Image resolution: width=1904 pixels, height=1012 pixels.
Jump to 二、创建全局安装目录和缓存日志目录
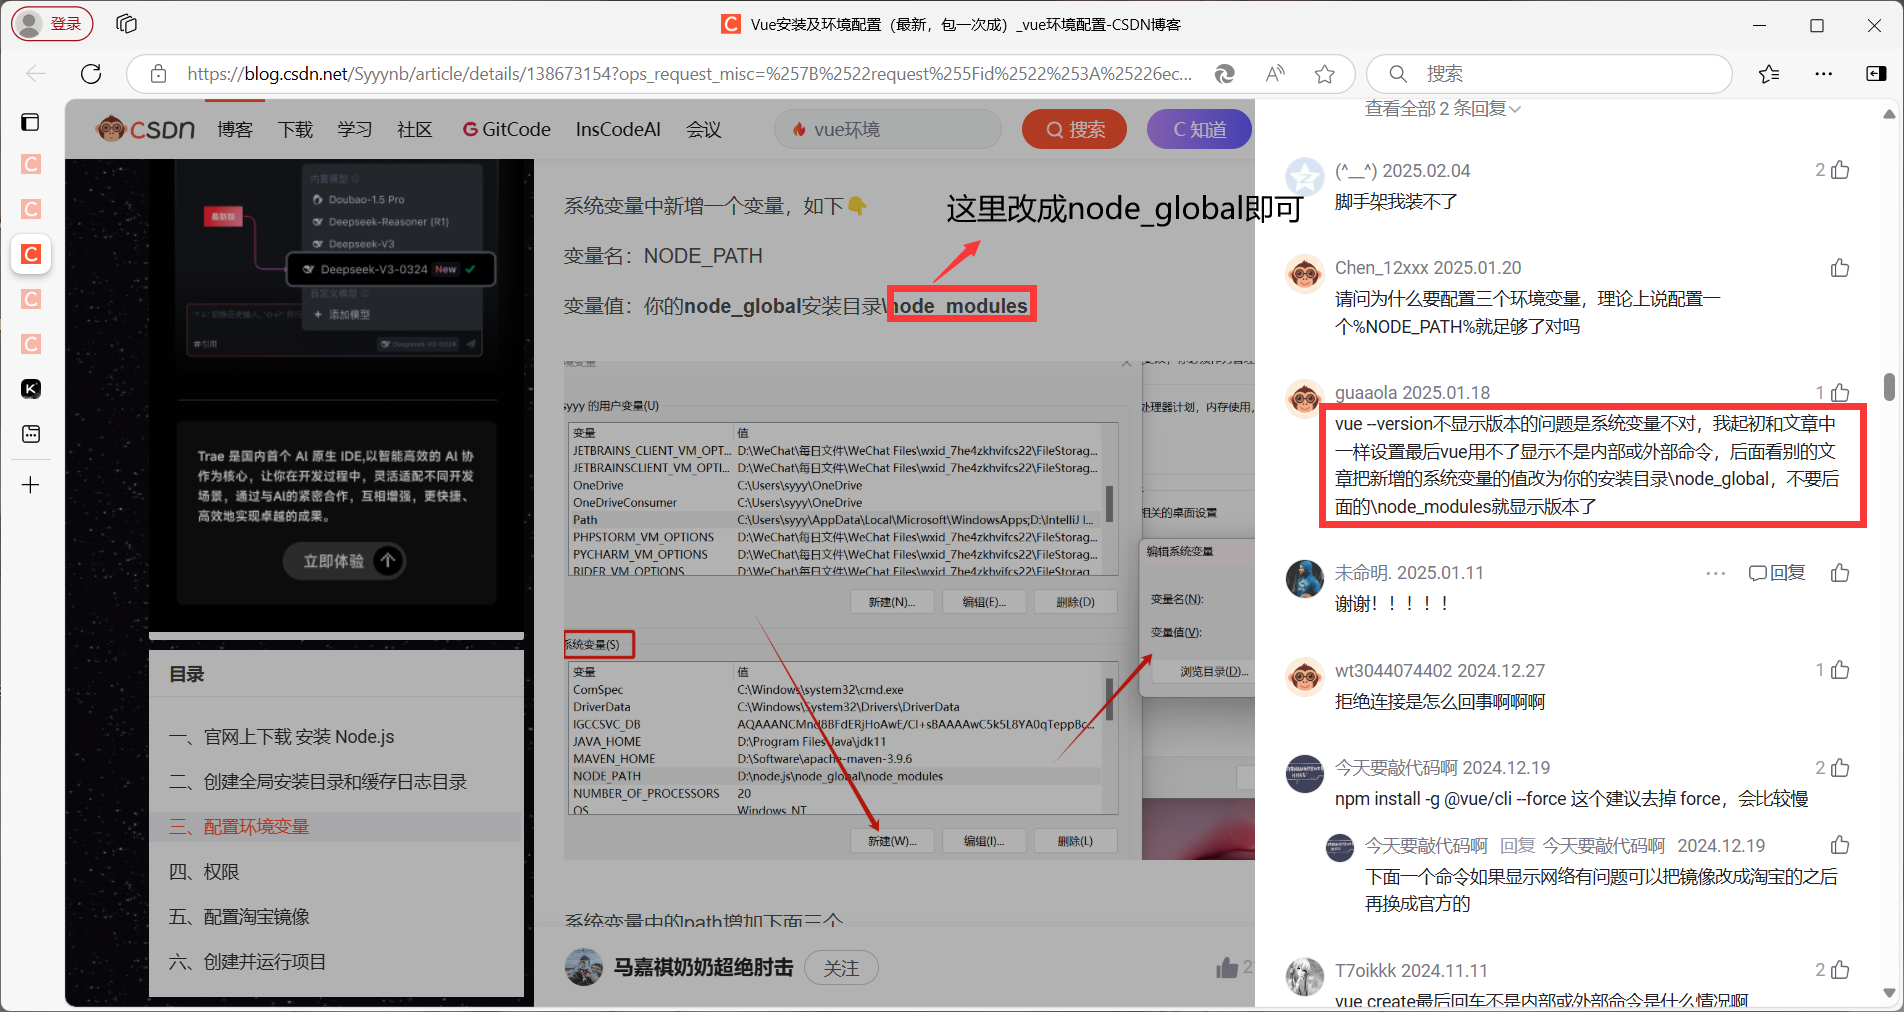[318, 782]
